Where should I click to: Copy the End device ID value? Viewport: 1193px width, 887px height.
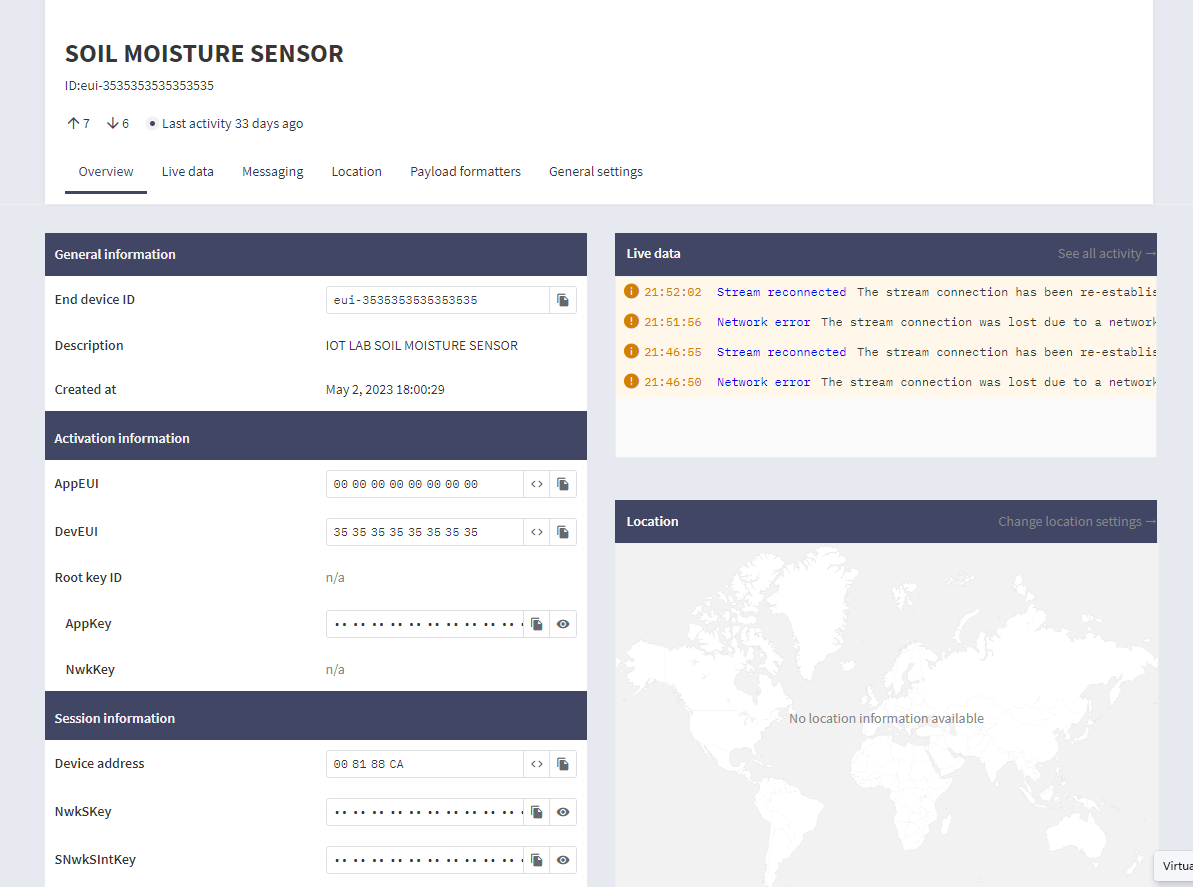pyautogui.click(x=563, y=299)
